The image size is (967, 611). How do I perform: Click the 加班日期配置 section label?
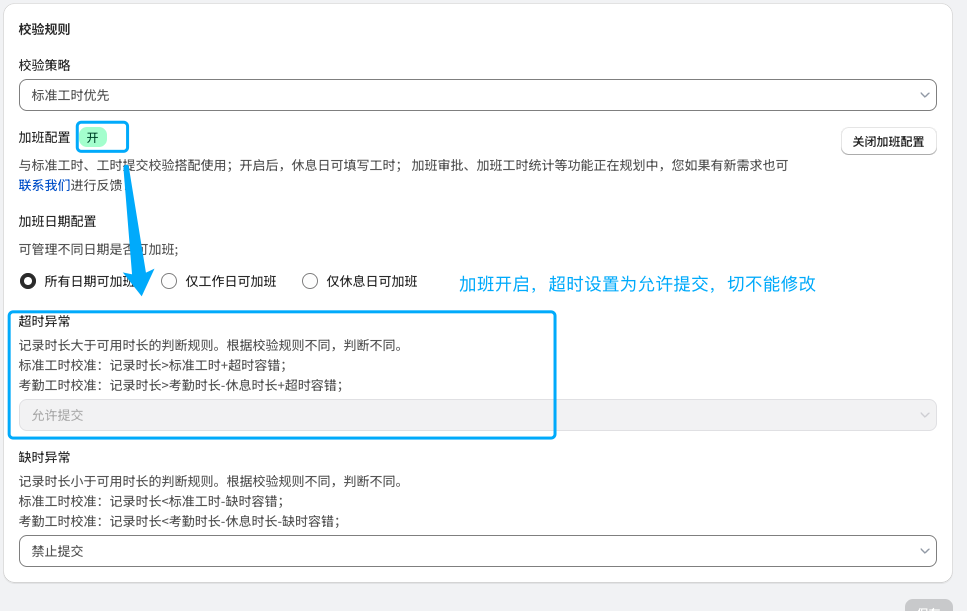(x=58, y=221)
